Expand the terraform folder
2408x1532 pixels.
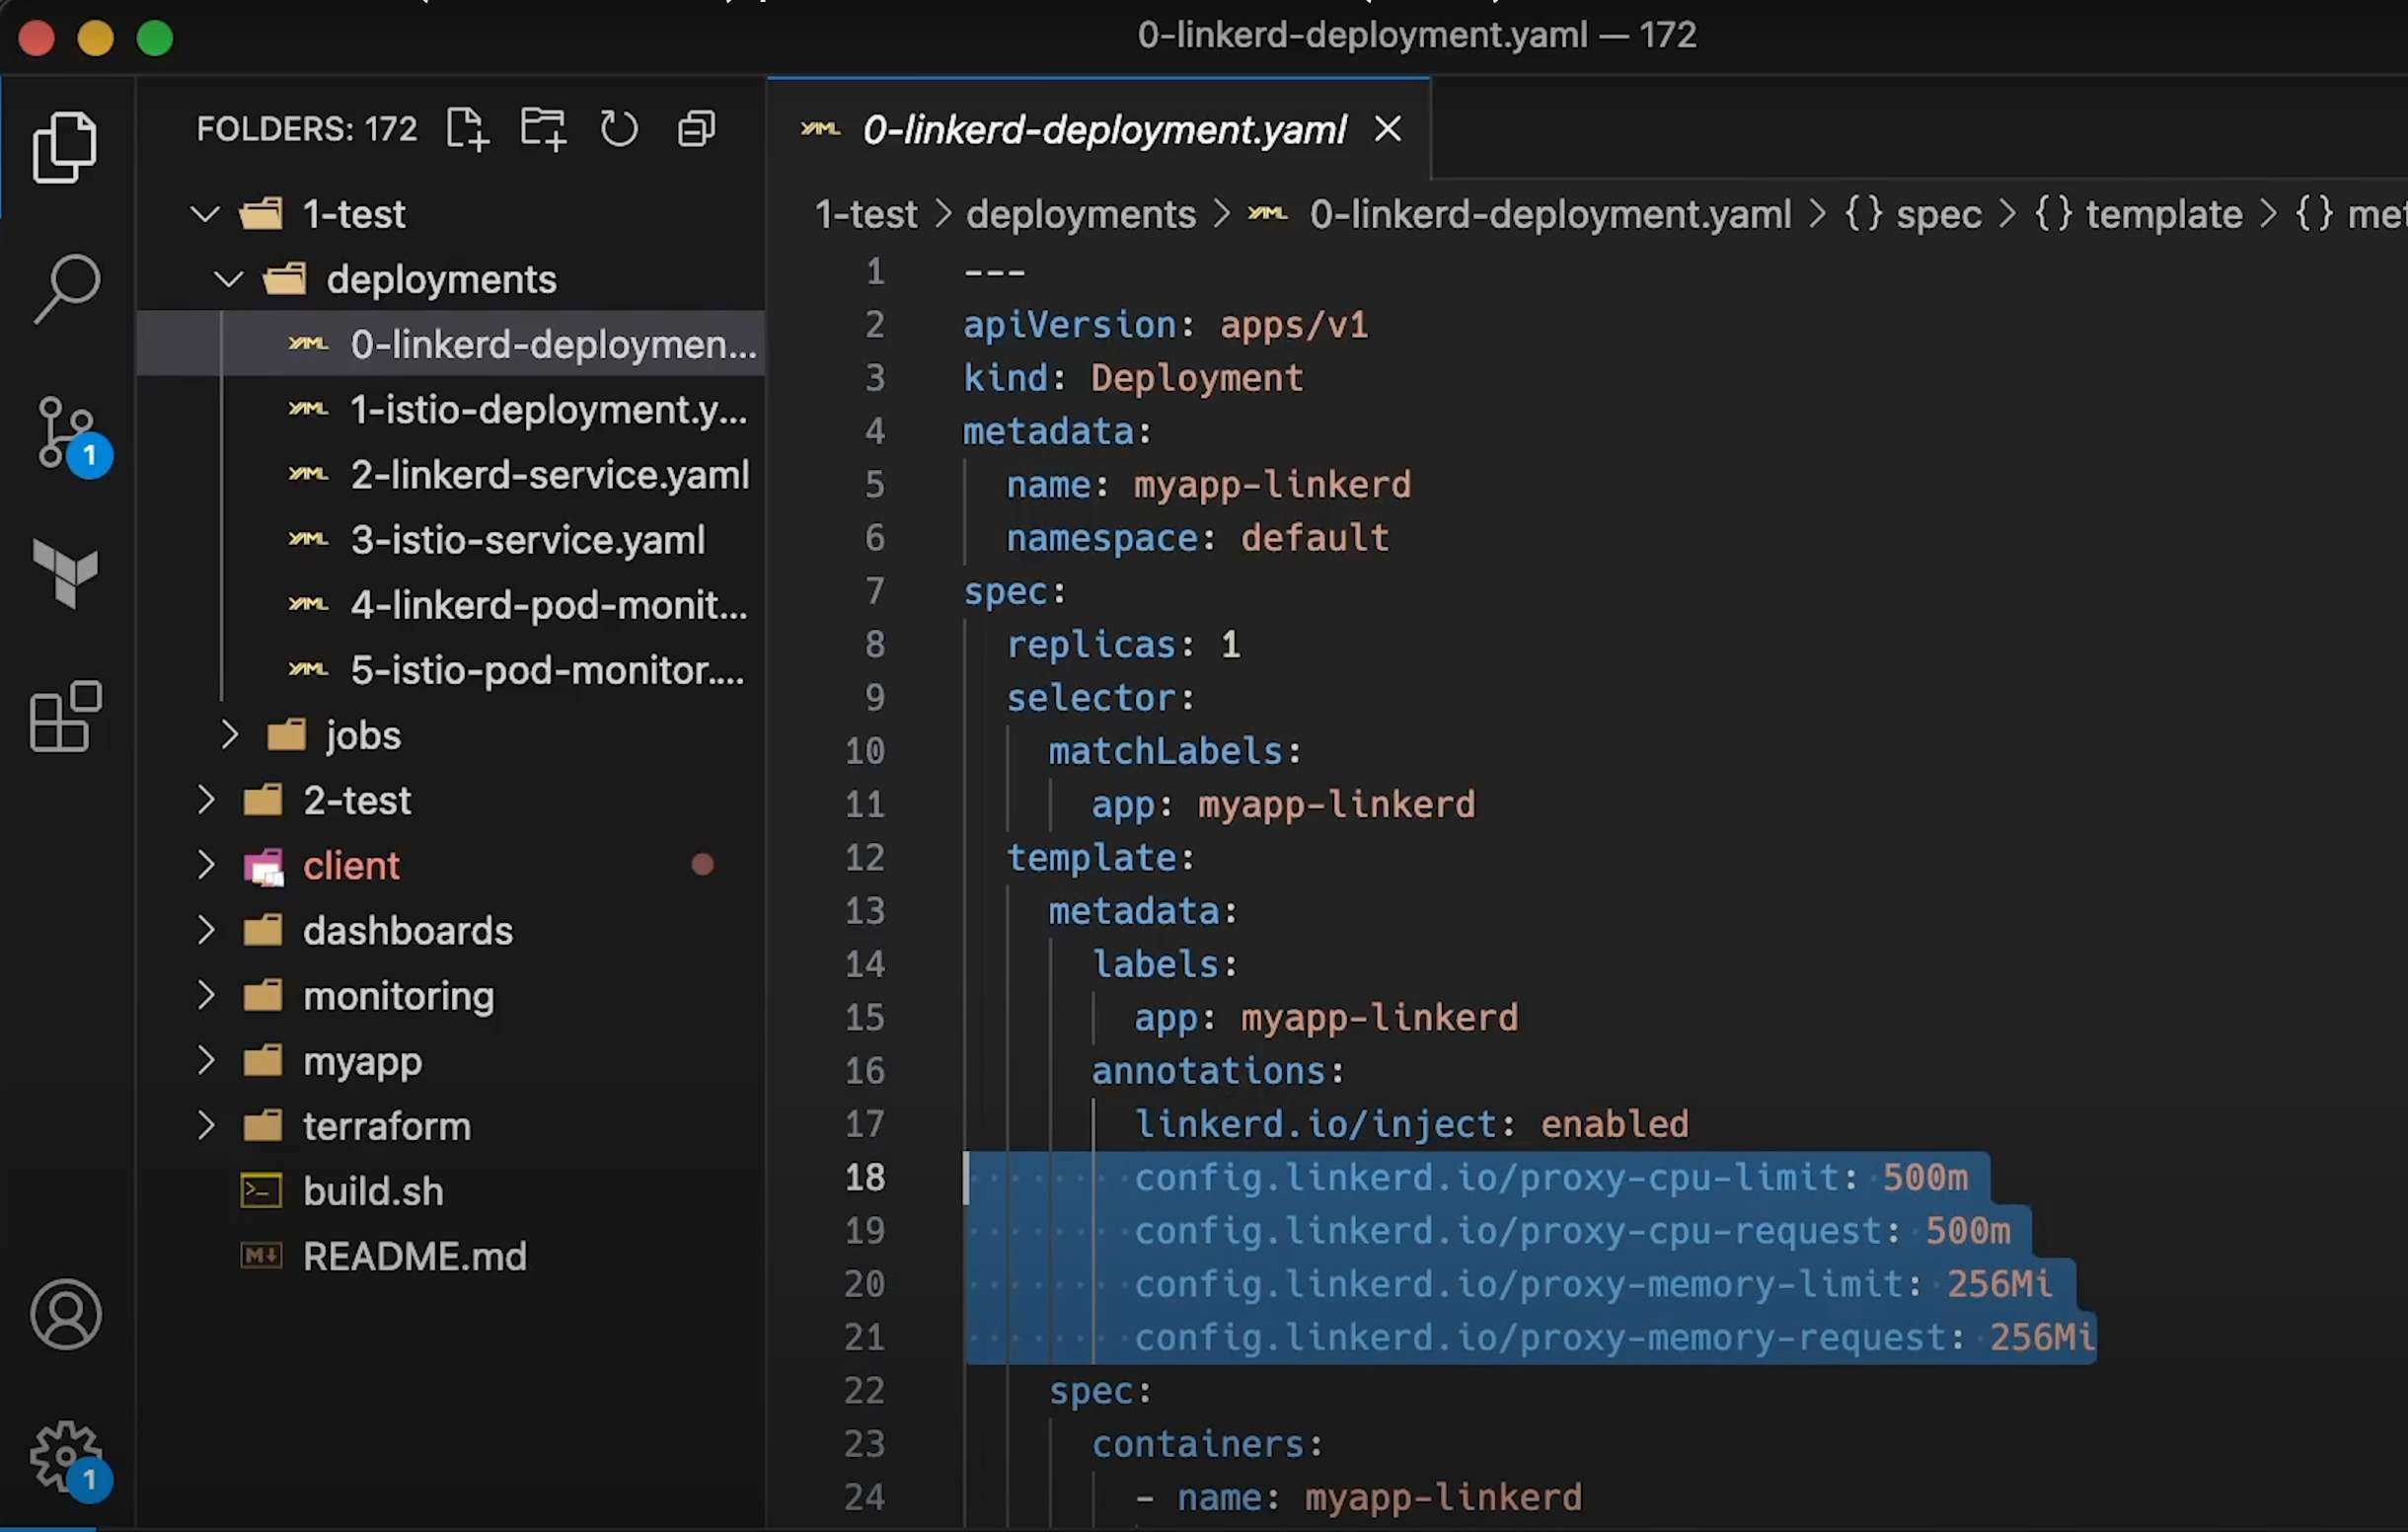click(205, 1126)
